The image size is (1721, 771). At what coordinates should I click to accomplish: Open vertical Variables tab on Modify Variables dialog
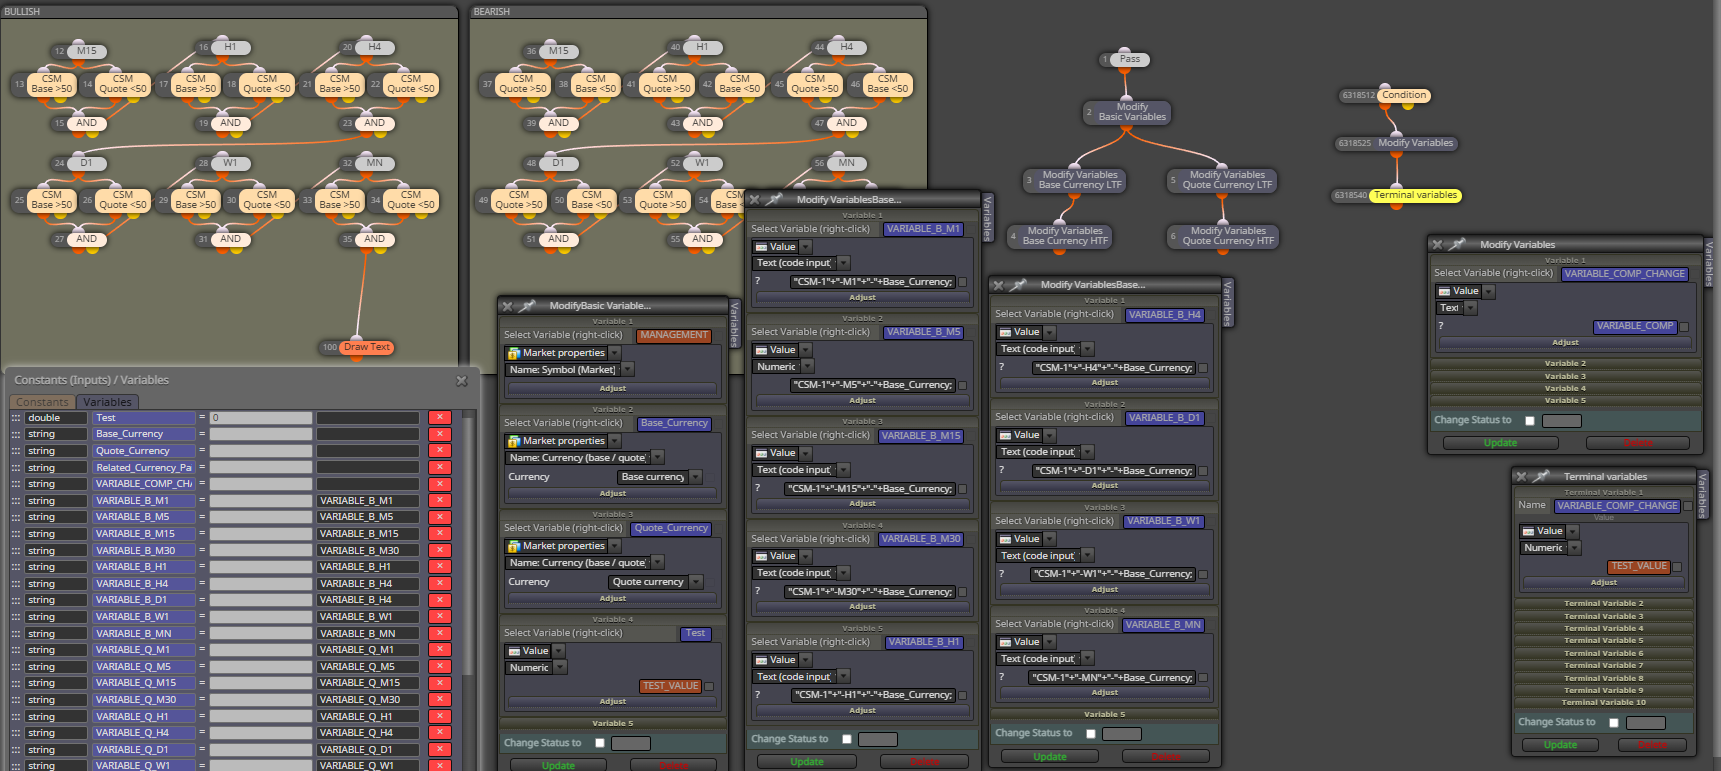click(x=1708, y=263)
